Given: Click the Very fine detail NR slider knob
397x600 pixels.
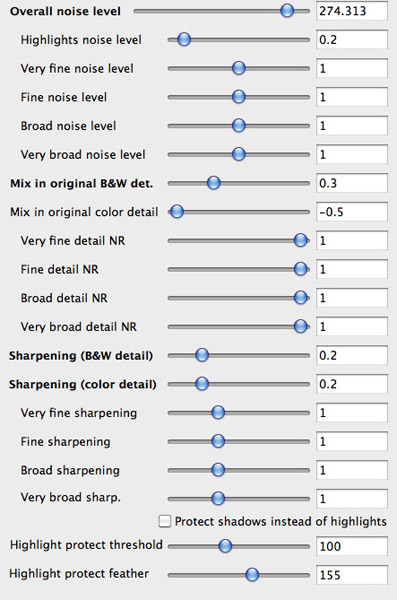Looking at the screenshot, I should (x=301, y=240).
